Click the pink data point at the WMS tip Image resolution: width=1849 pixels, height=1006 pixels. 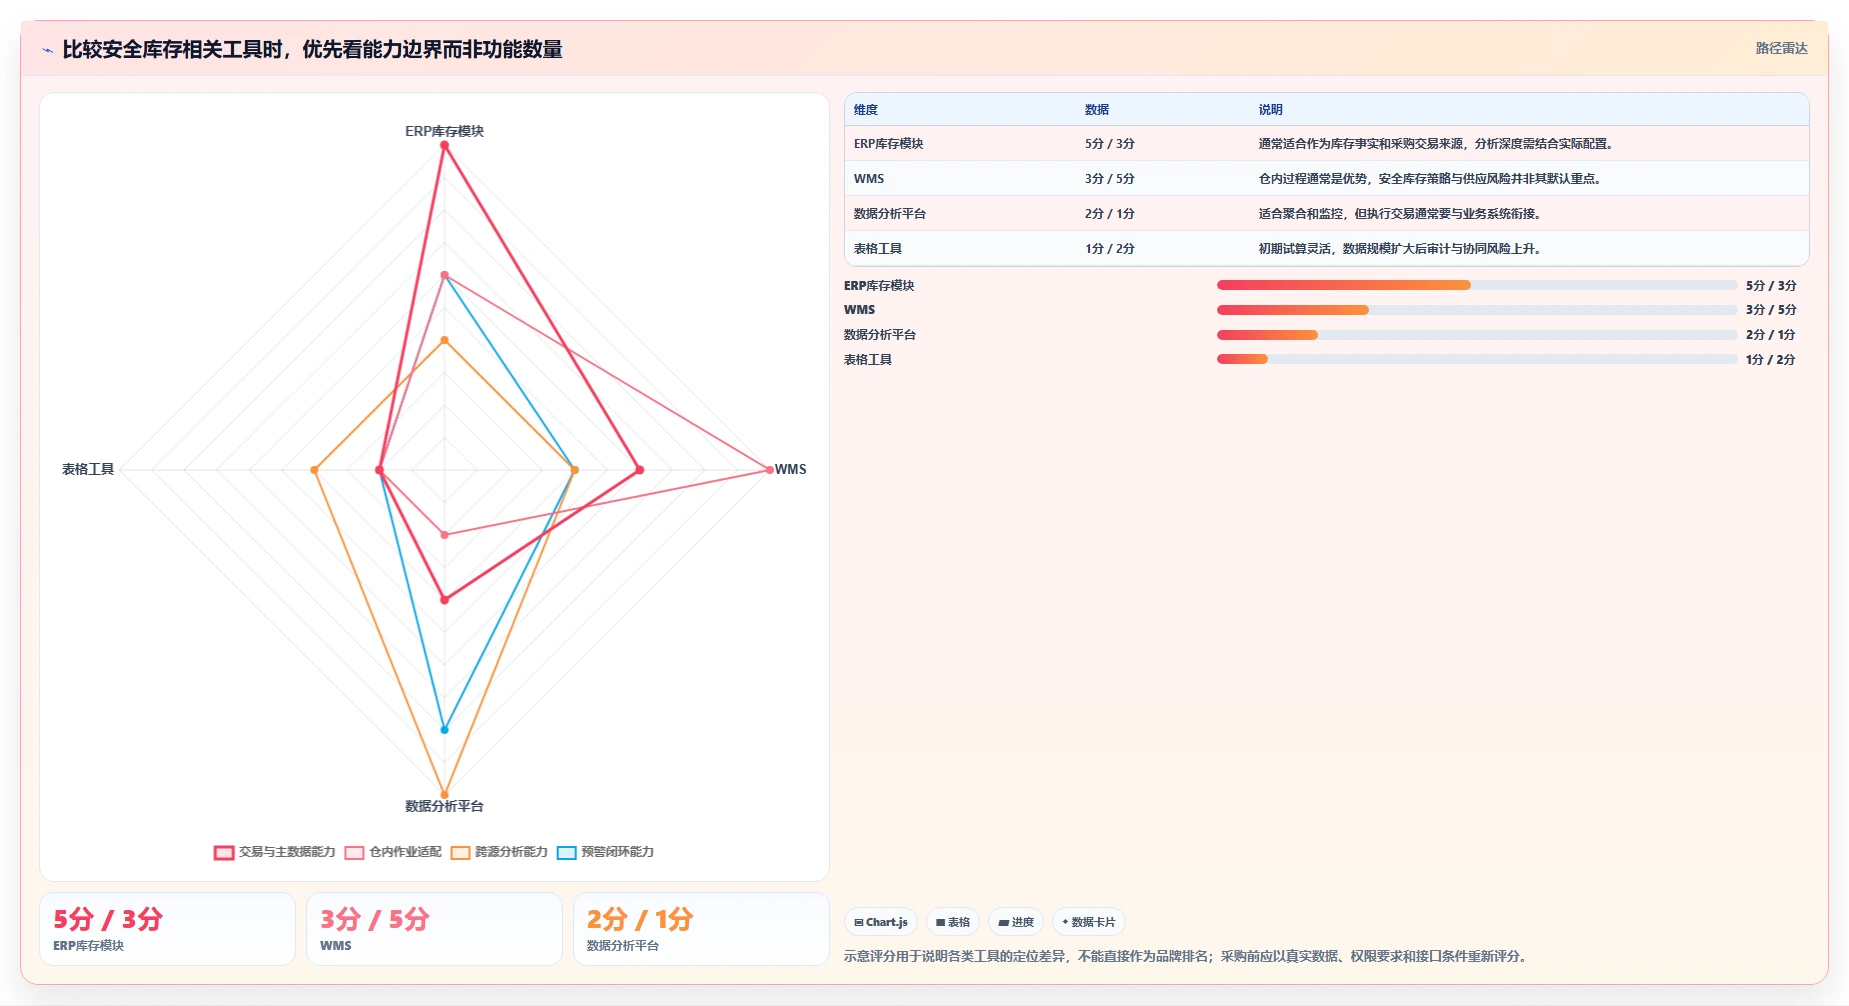(769, 469)
